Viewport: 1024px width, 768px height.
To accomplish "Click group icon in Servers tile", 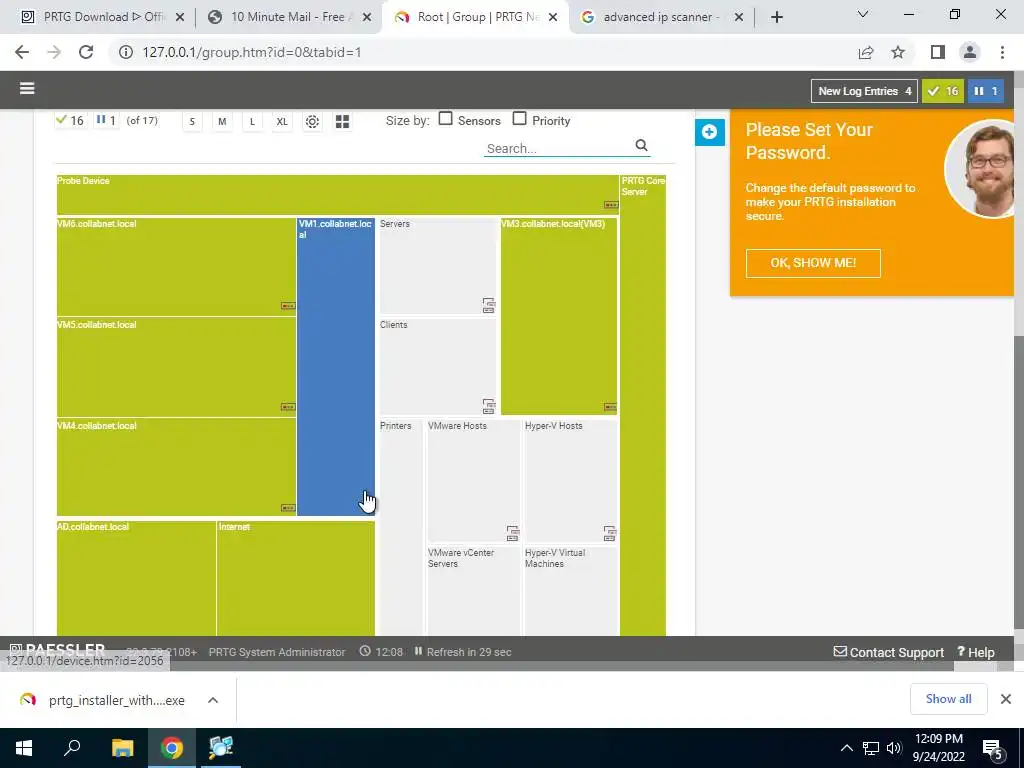I will pos(488,305).
